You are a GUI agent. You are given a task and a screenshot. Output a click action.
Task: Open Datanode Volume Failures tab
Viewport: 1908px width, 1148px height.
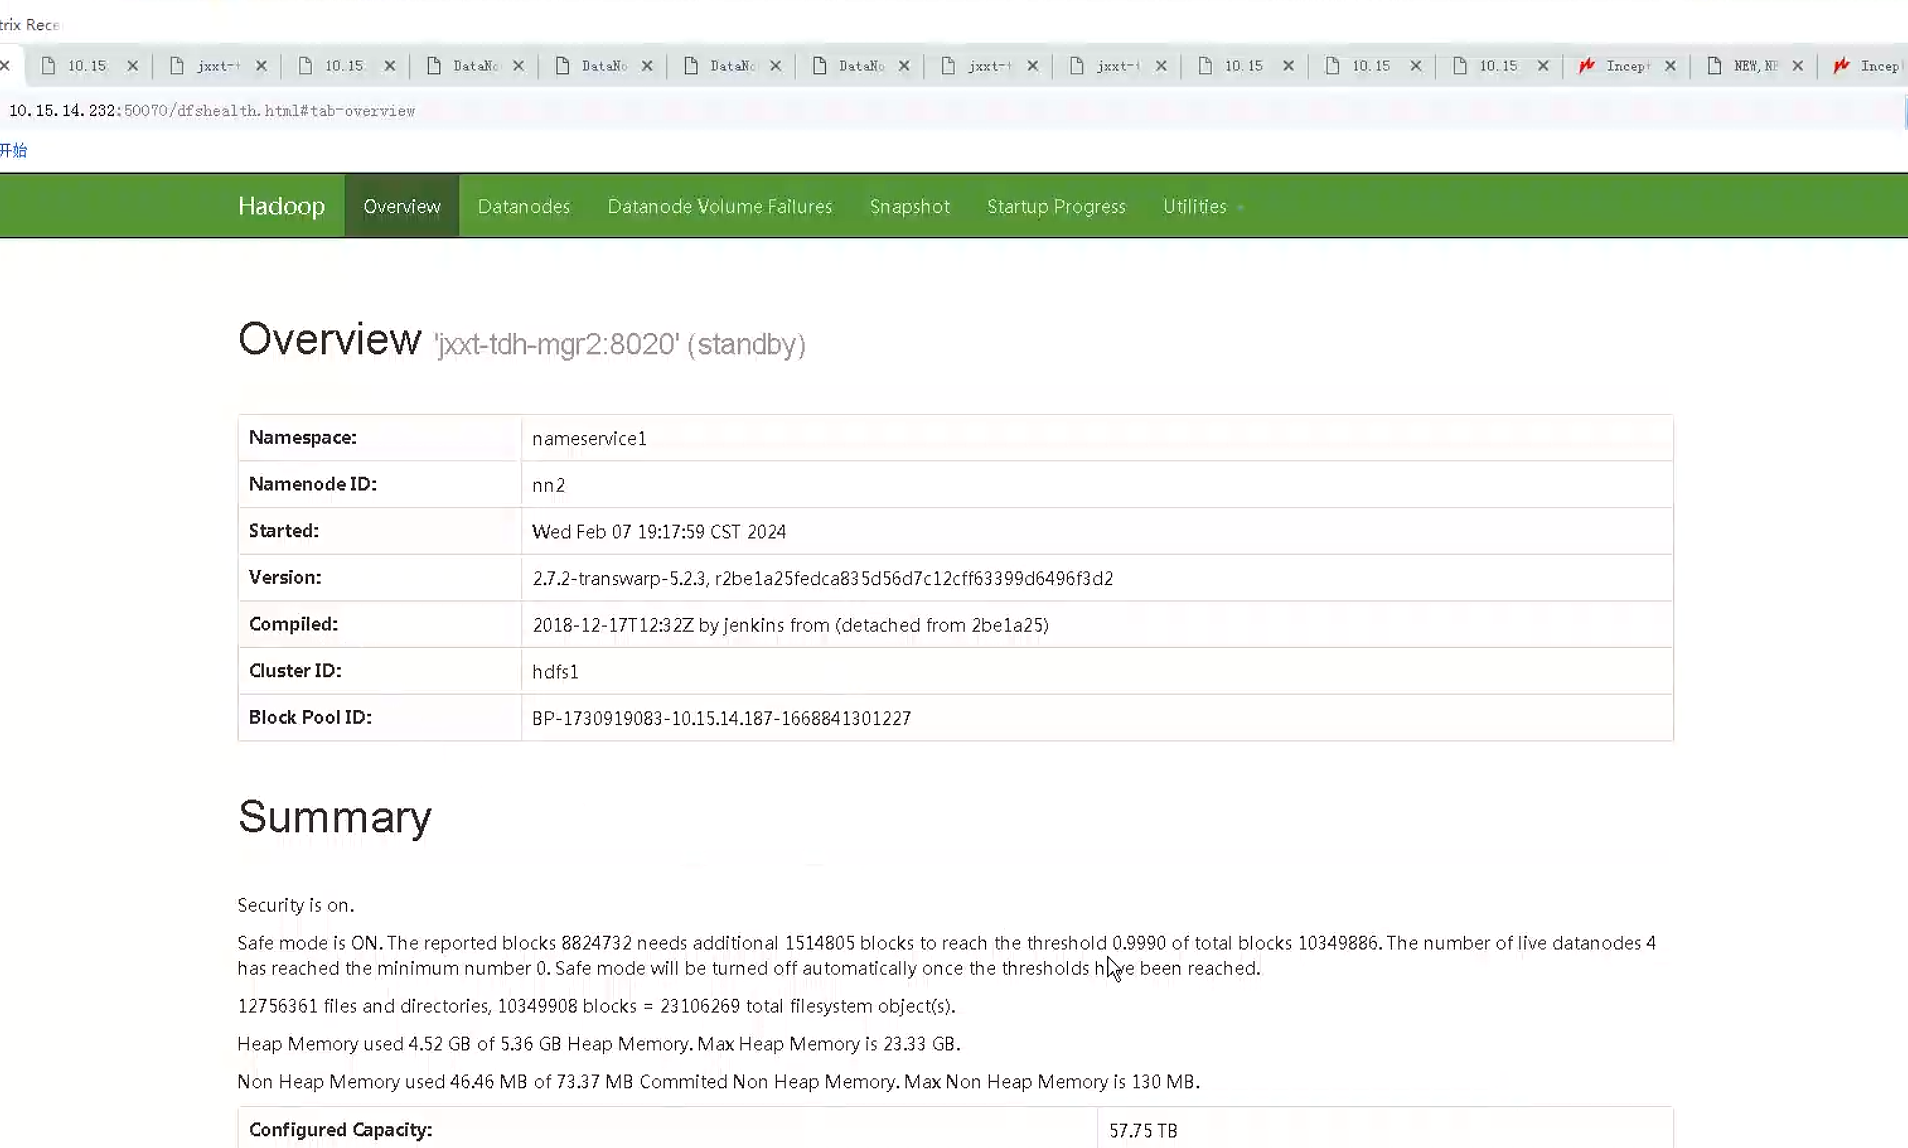(720, 206)
